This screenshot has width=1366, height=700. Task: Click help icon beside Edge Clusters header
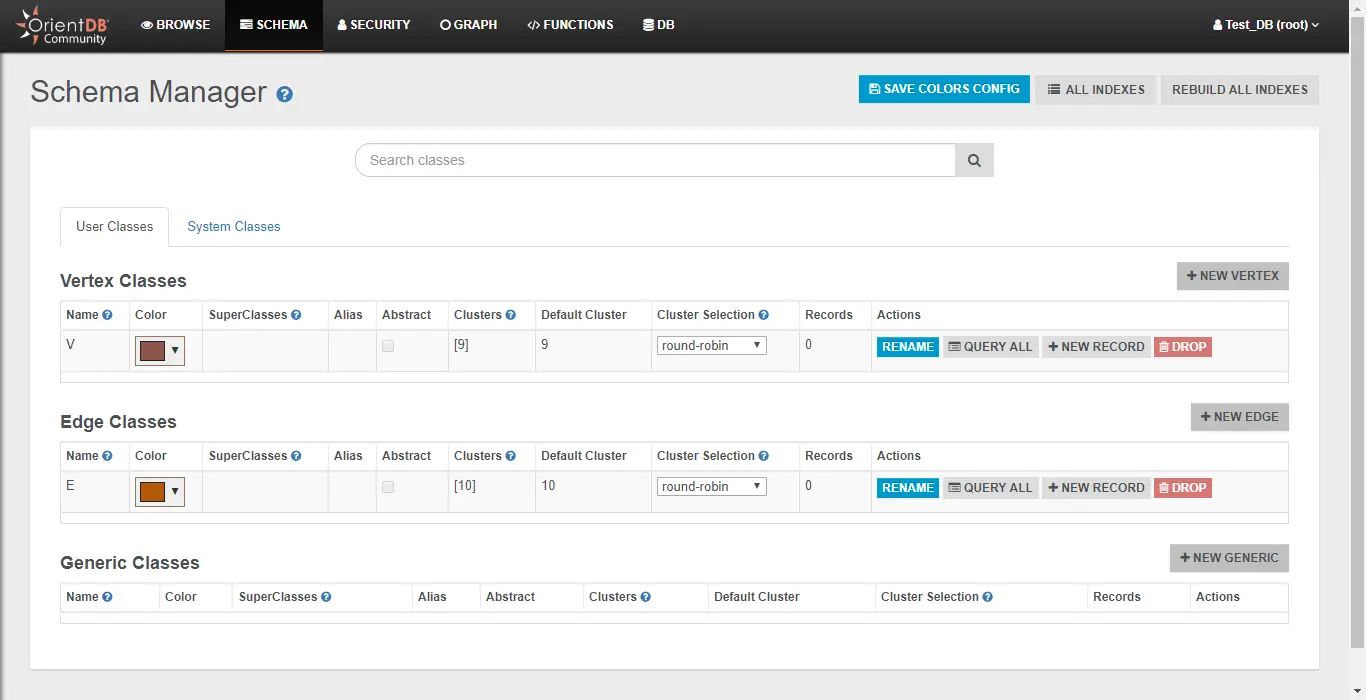click(511, 456)
